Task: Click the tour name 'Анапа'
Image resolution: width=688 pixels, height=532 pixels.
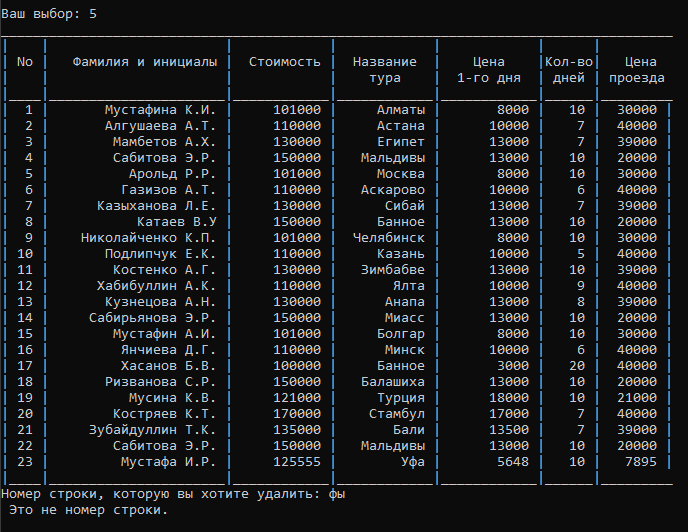Action: click(x=405, y=302)
